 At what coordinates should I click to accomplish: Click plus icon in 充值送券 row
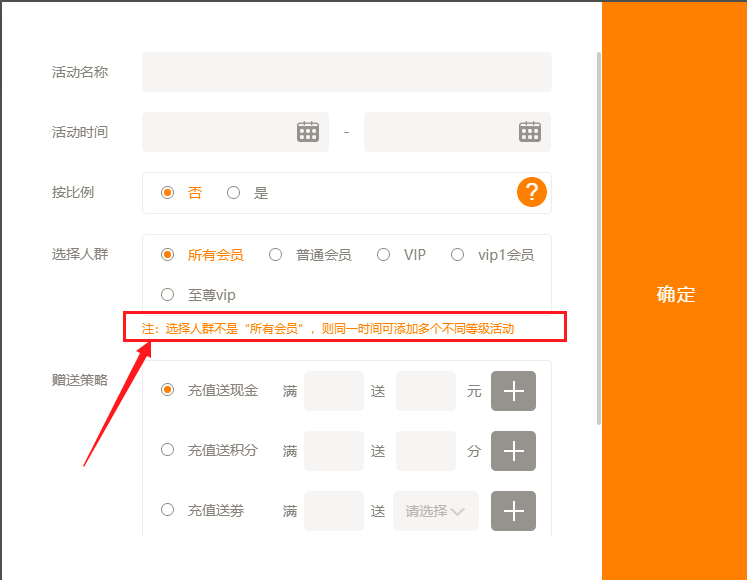513,511
